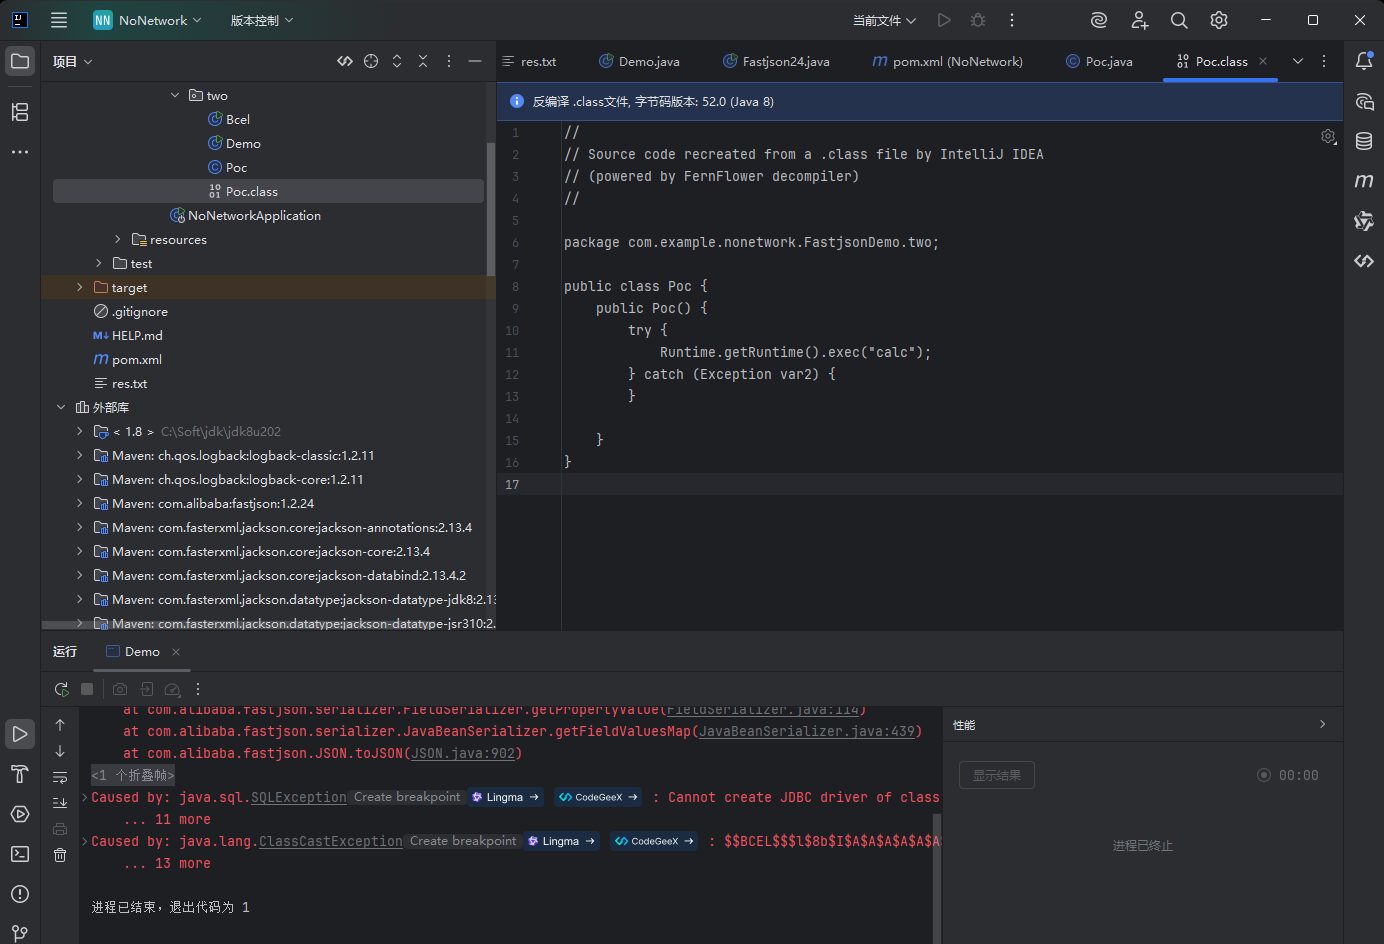
Task: Collapse external libraries node
Action: pyautogui.click(x=61, y=407)
